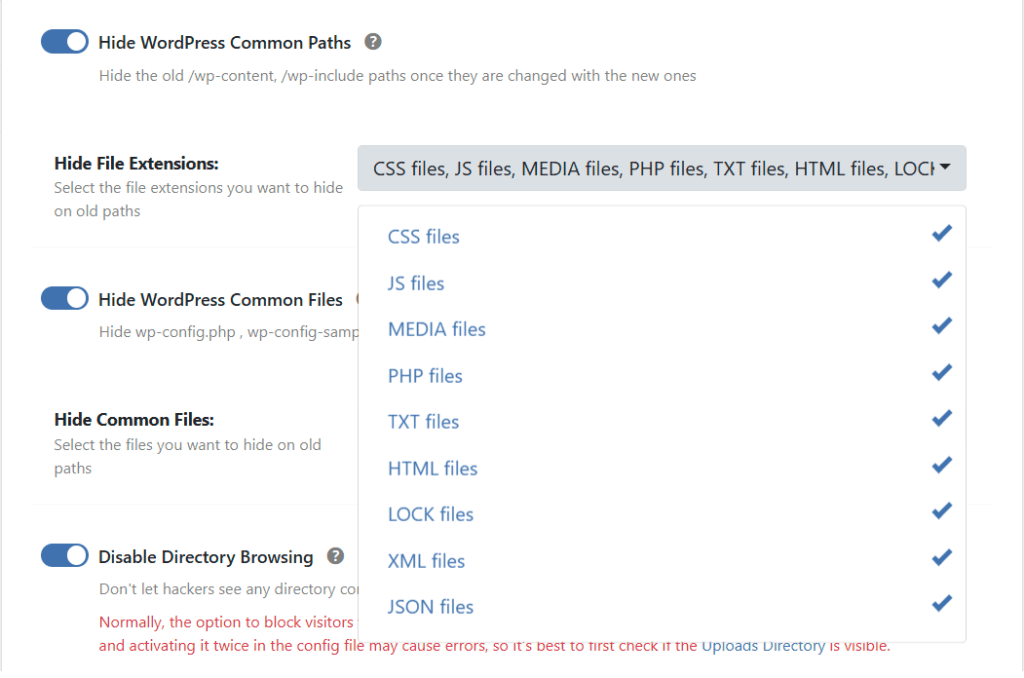Click the JSON files checkmark
This screenshot has height=678, width=1024.
tap(941, 603)
